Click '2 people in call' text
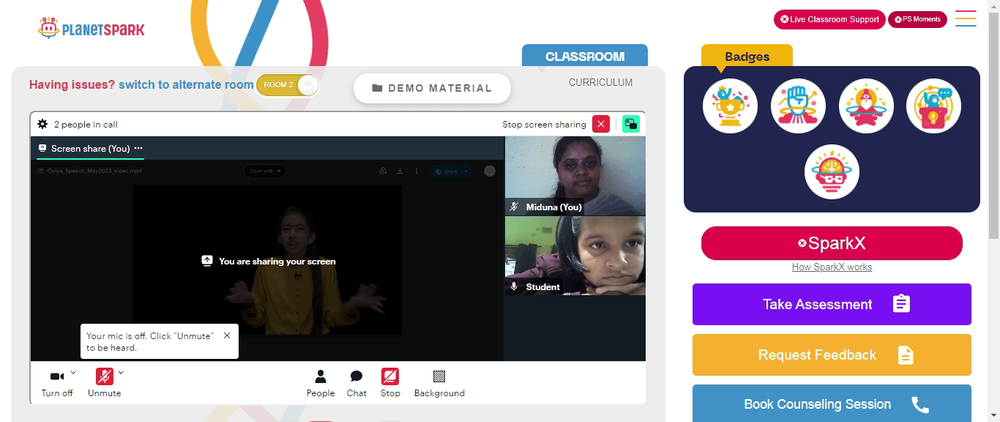The image size is (1000, 422). (x=85, y=124)
